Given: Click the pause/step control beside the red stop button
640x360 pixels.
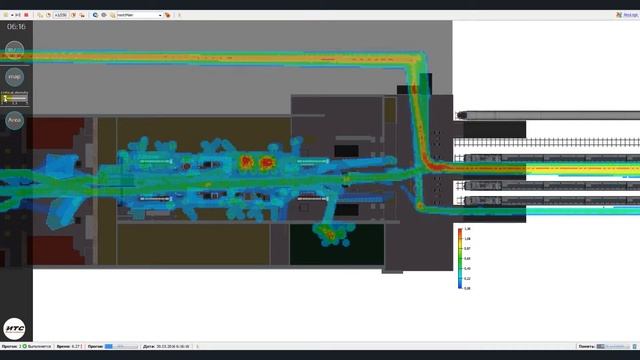Looking at the screenshot, I should [x=18, y=15].
